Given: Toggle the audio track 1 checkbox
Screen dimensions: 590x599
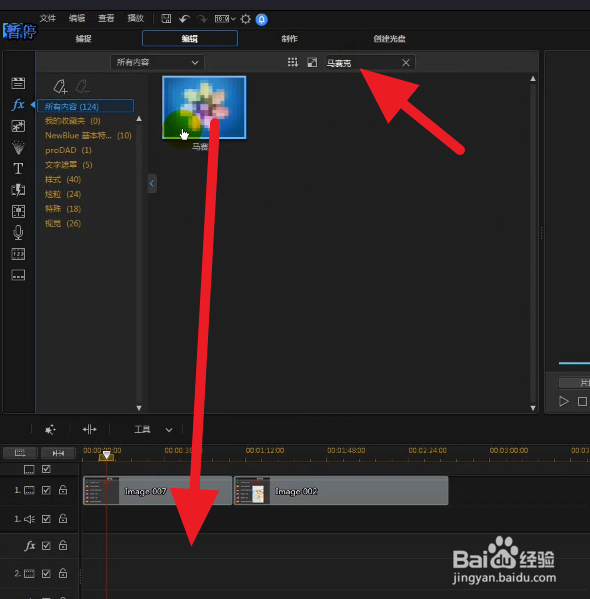Looking at the screenshot, I should tap(46, 519).
